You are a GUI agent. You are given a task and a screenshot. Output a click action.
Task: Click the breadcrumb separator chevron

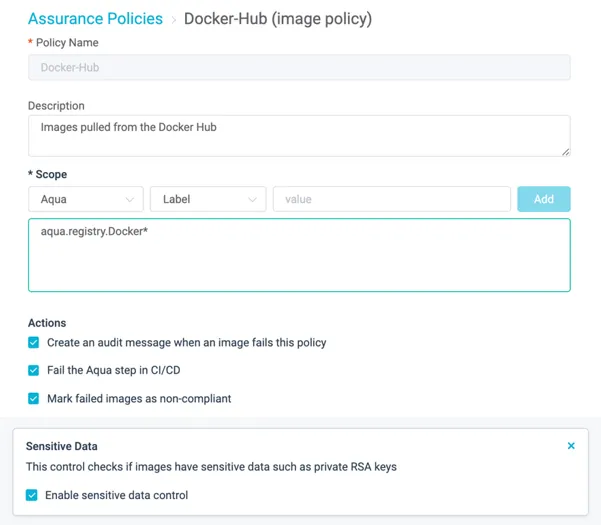click(x=174, y=20)
